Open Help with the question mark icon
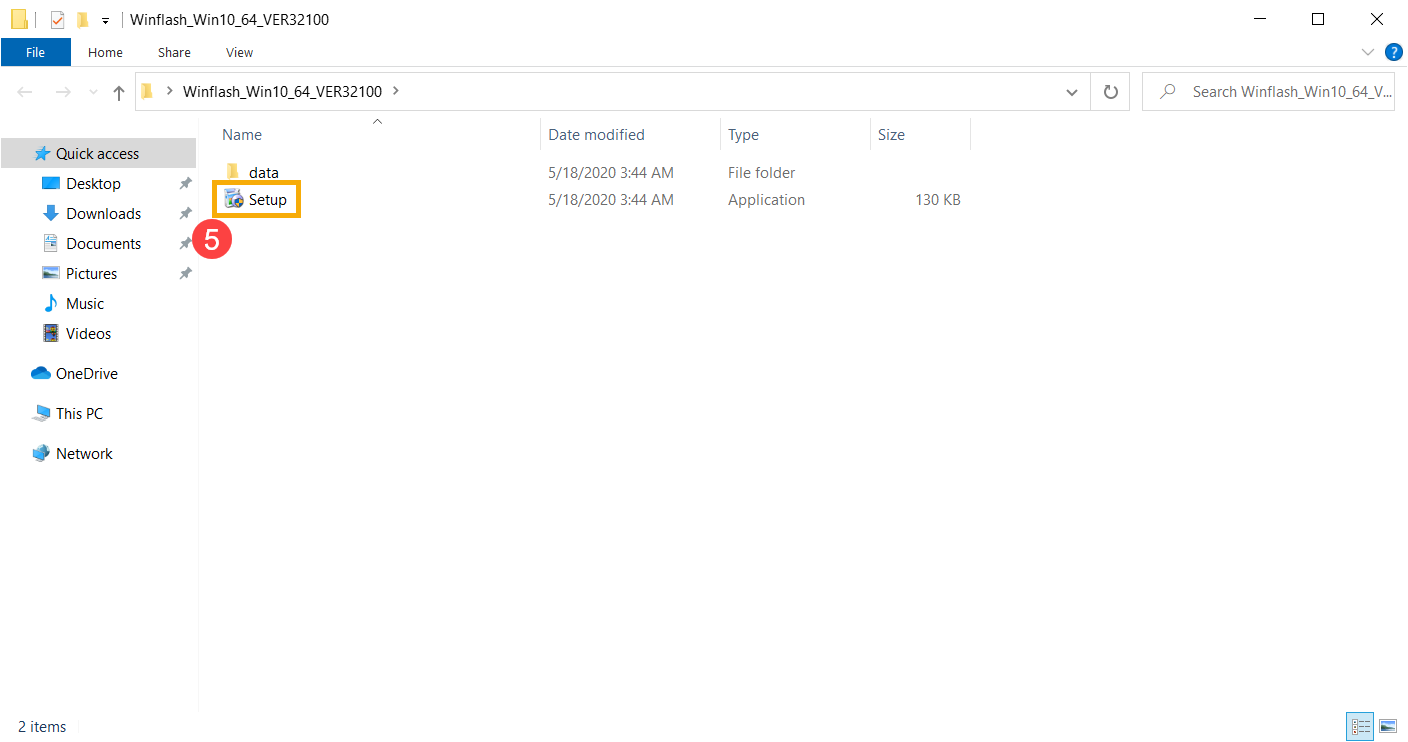This screenshot has width=1408, height=742. coord(1393,52)
